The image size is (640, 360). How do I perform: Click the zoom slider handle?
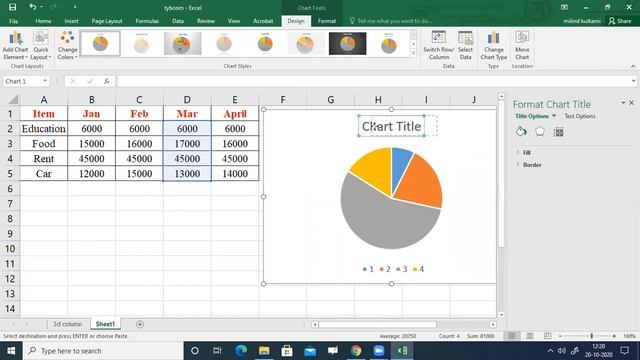(591, 336)
